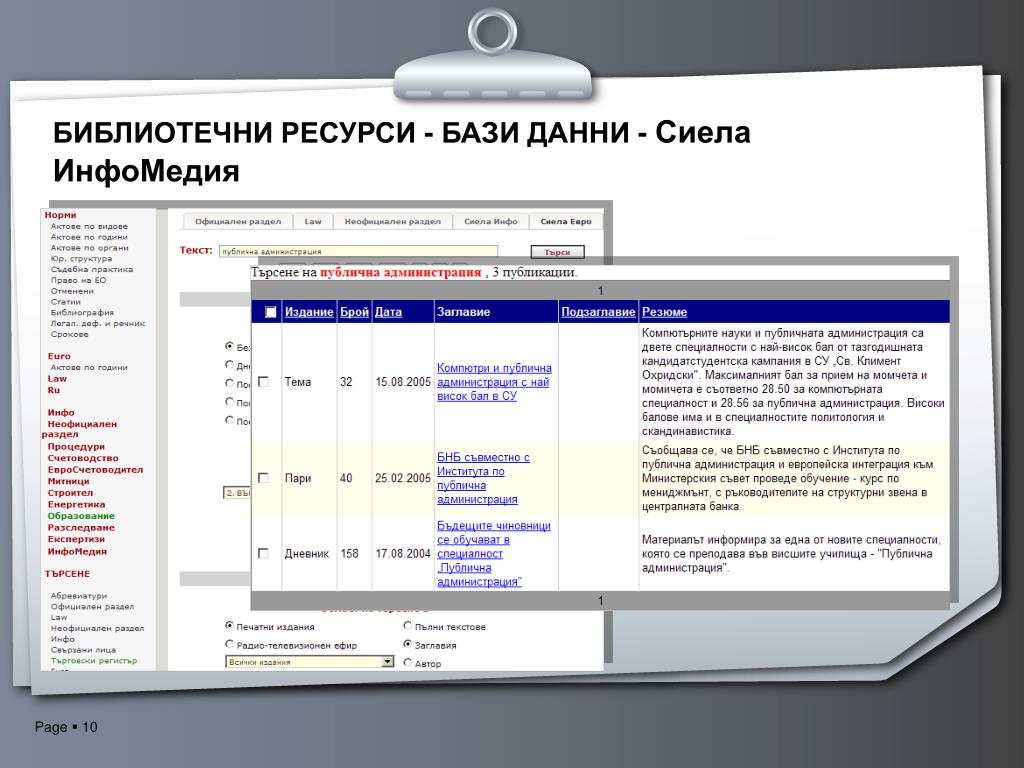Screen dimensions: 1024x768
Task: Open article Компютри и публична администрация
Action: (x=494, y=382)
